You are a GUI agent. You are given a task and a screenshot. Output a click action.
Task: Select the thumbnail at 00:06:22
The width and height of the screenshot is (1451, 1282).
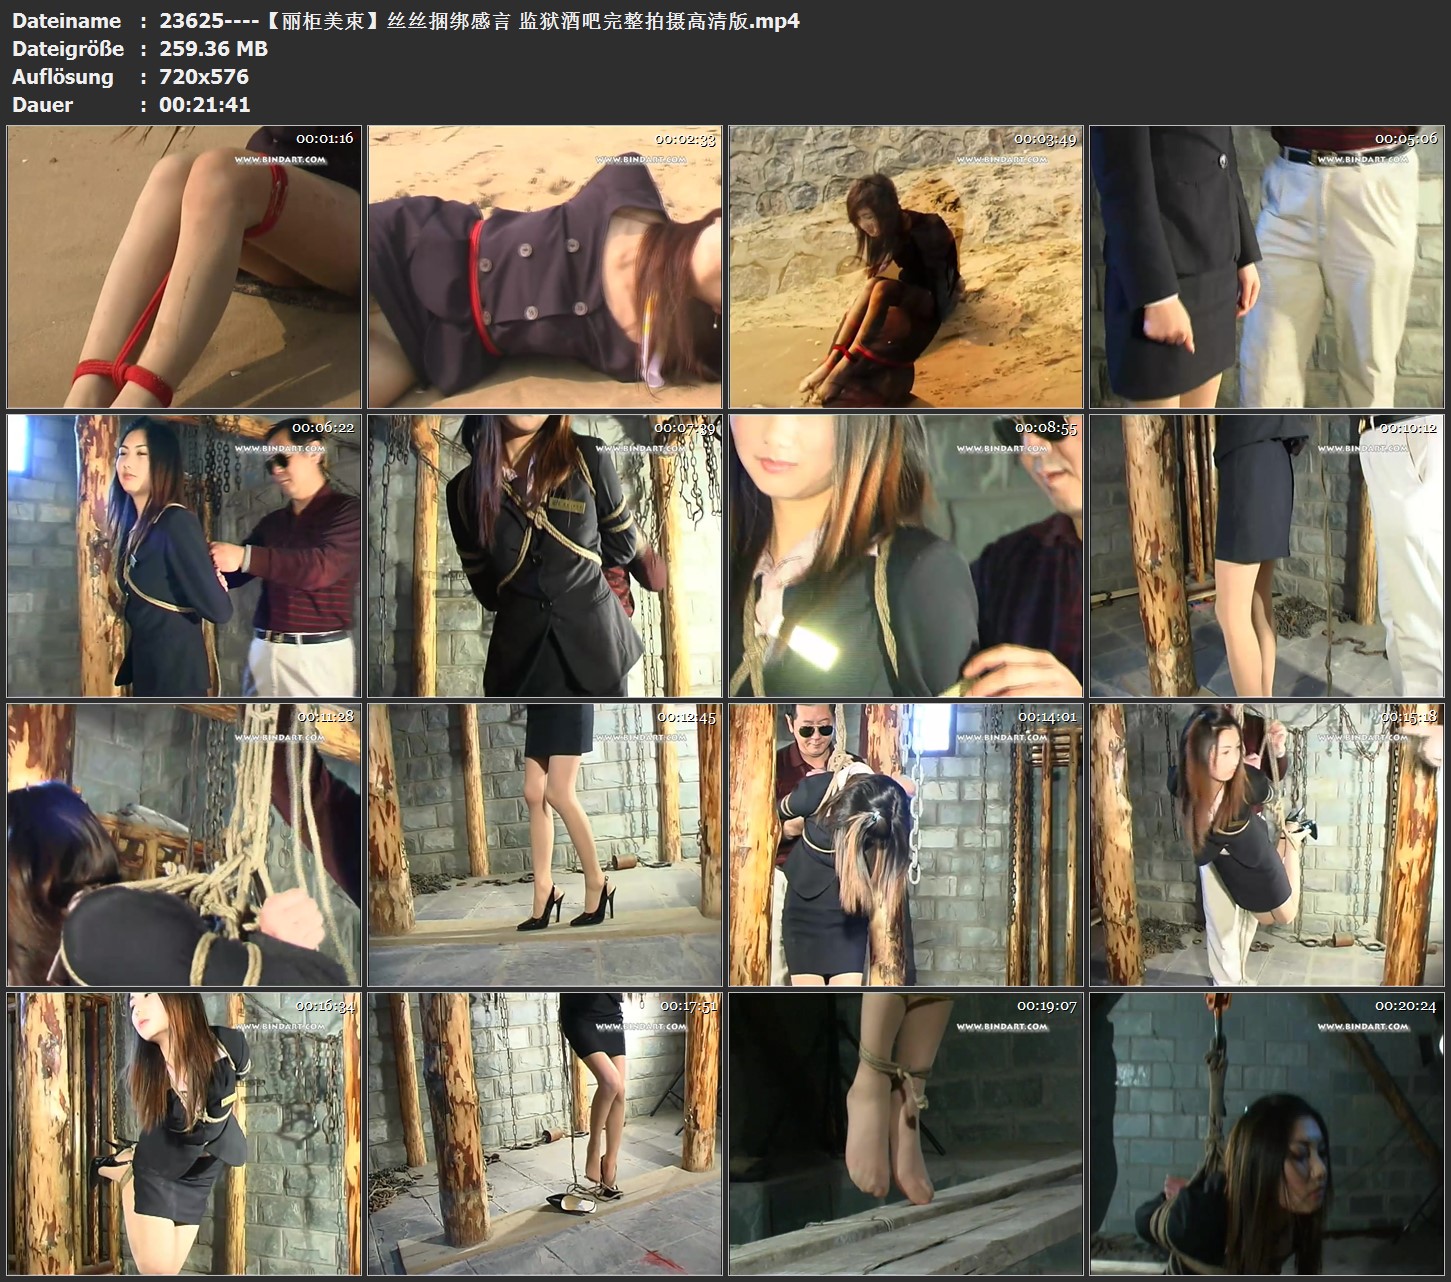184,556
